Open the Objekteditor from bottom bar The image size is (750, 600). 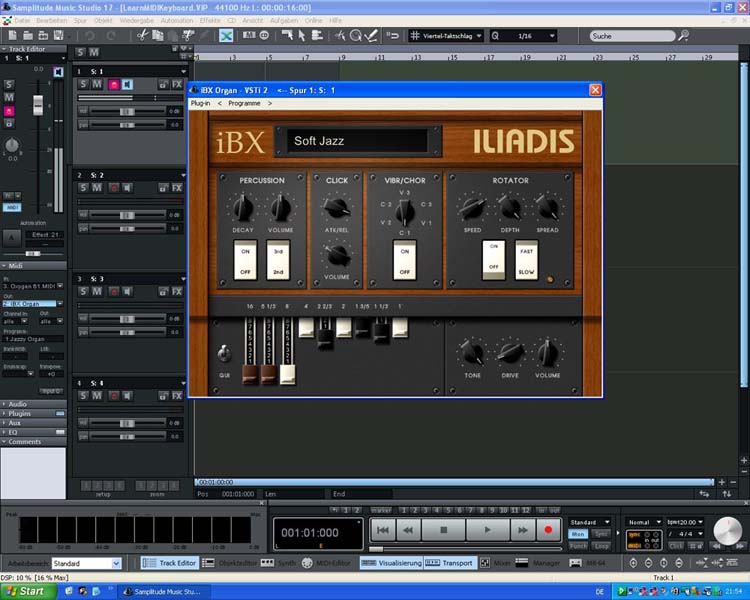click(230, 563)
